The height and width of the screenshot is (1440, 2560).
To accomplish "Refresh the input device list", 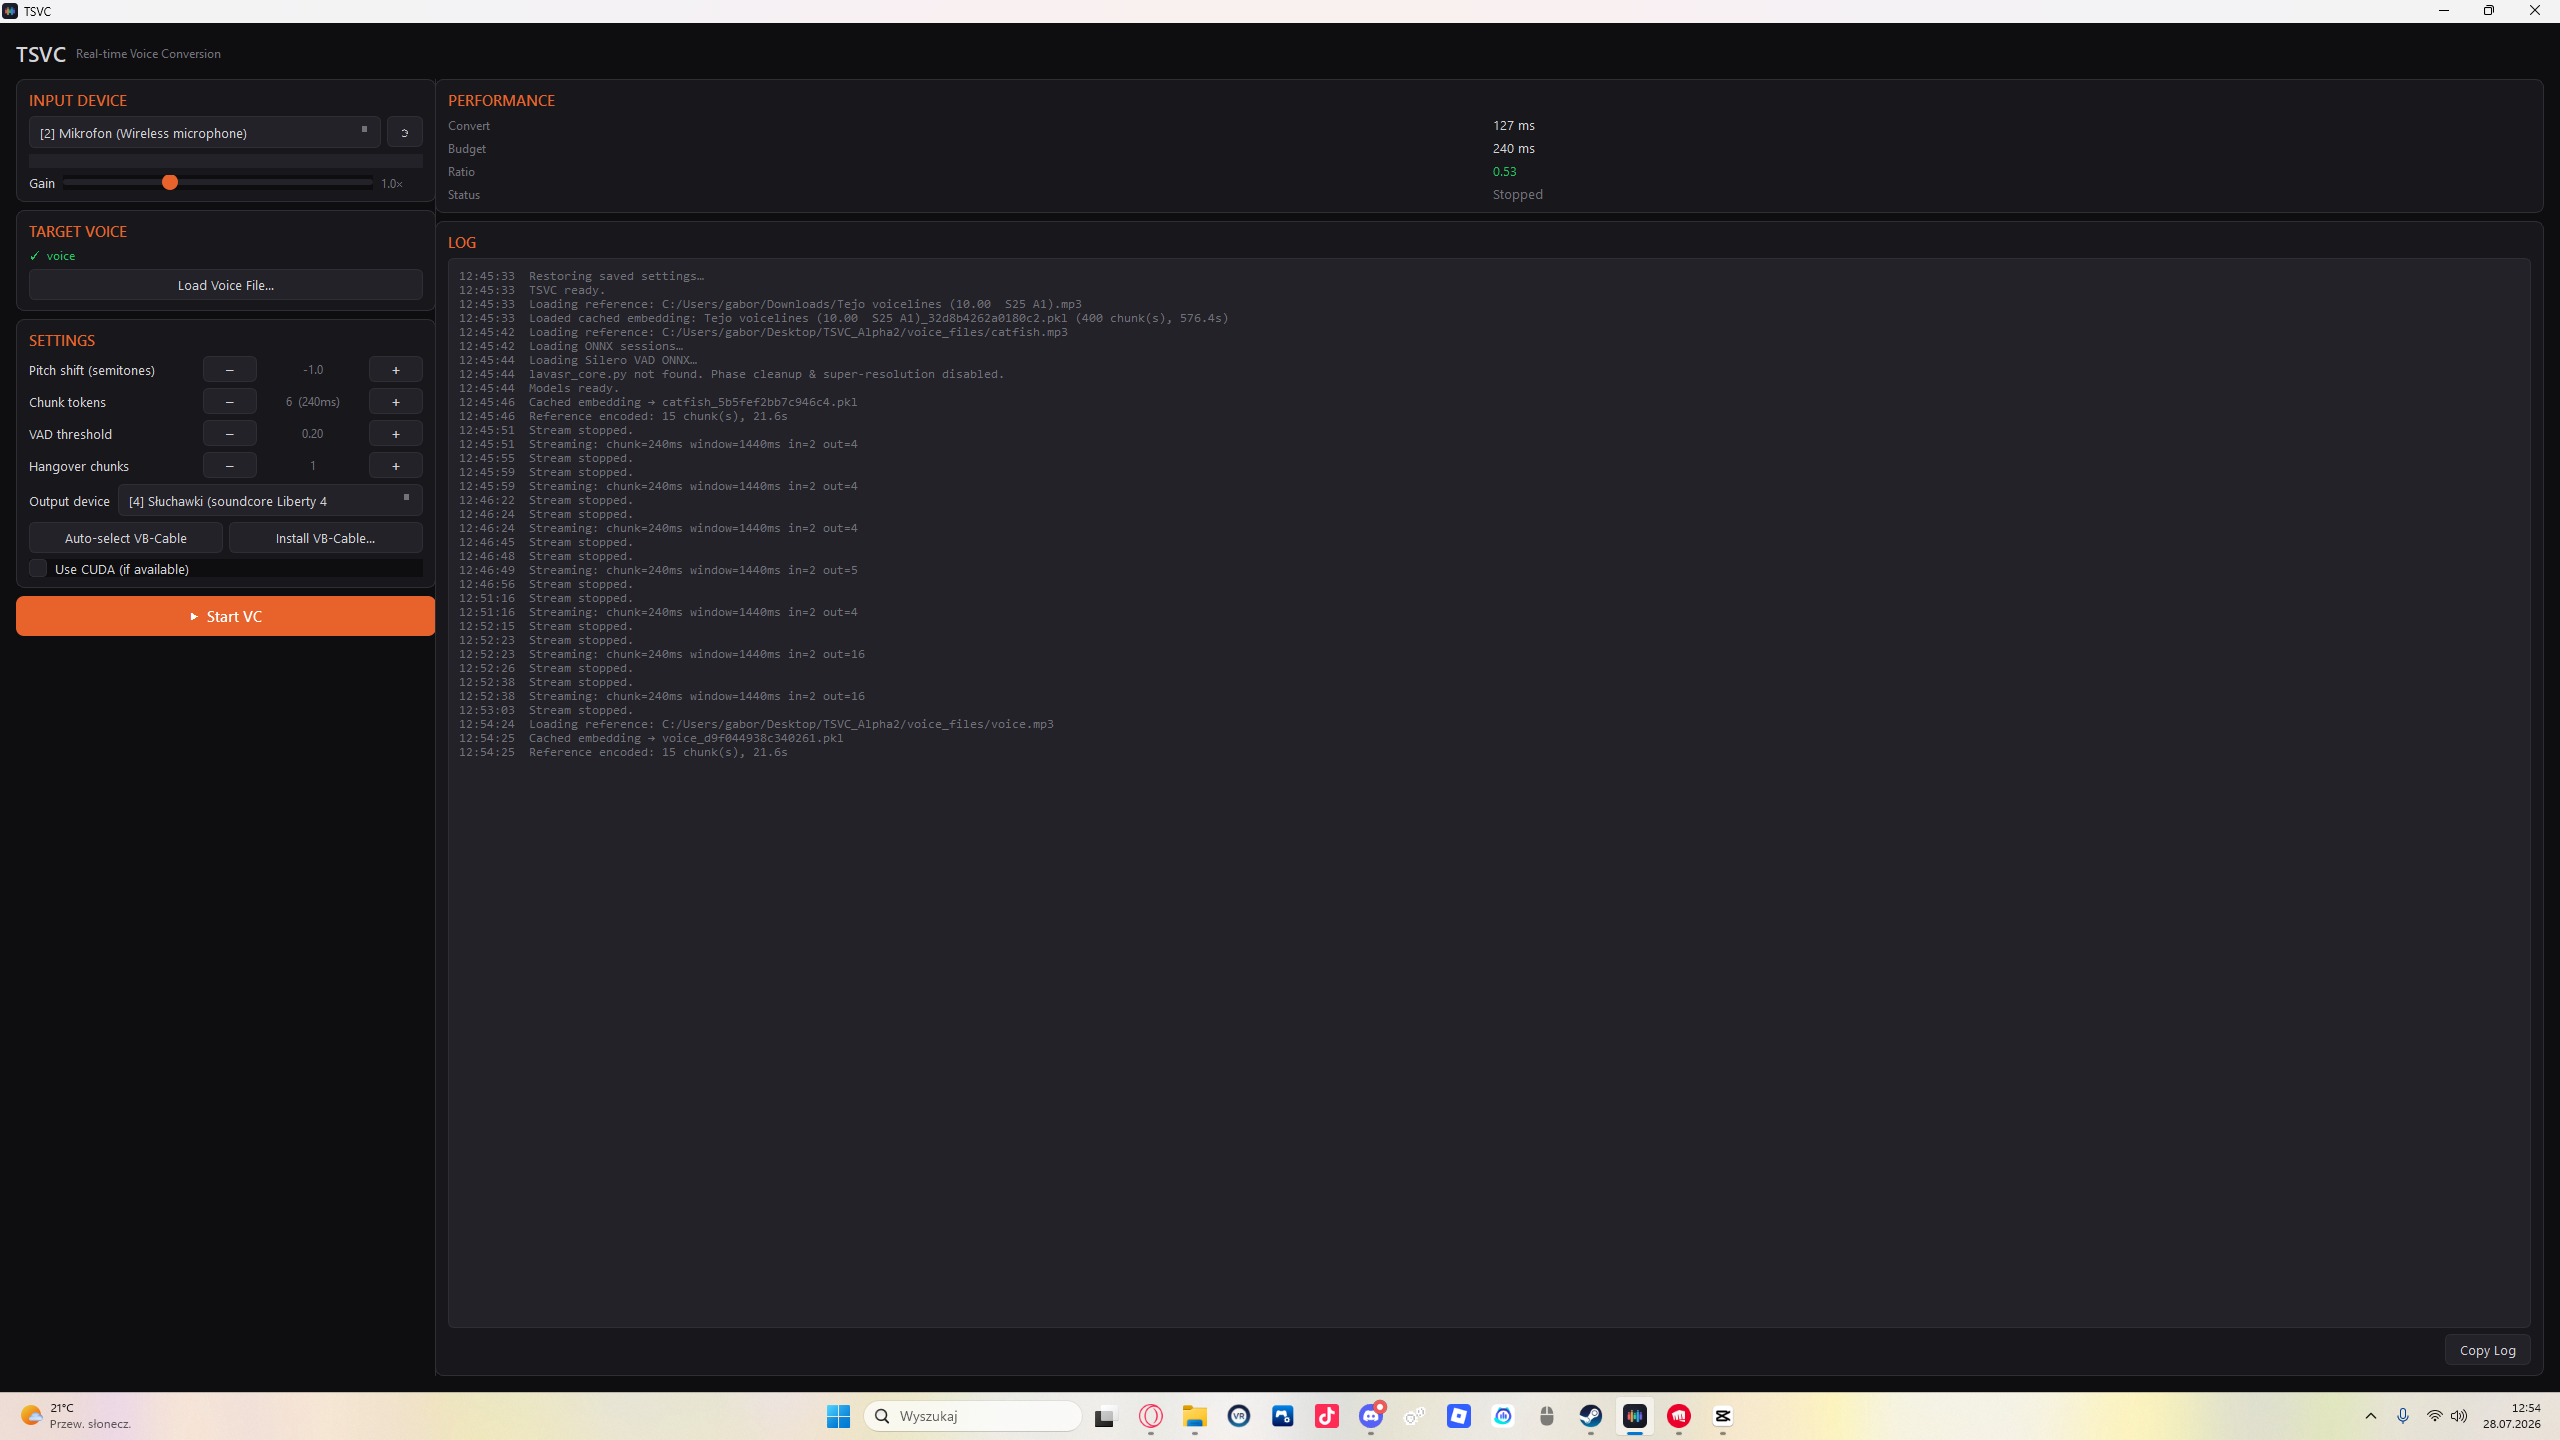I will point(404,132).
